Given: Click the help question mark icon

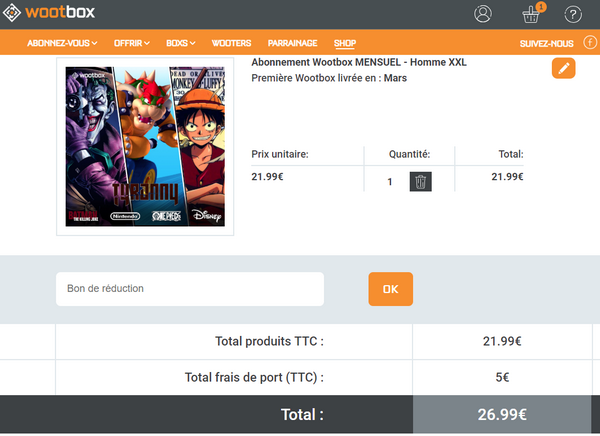Looking at the screenshot, I should coord(573,15).
